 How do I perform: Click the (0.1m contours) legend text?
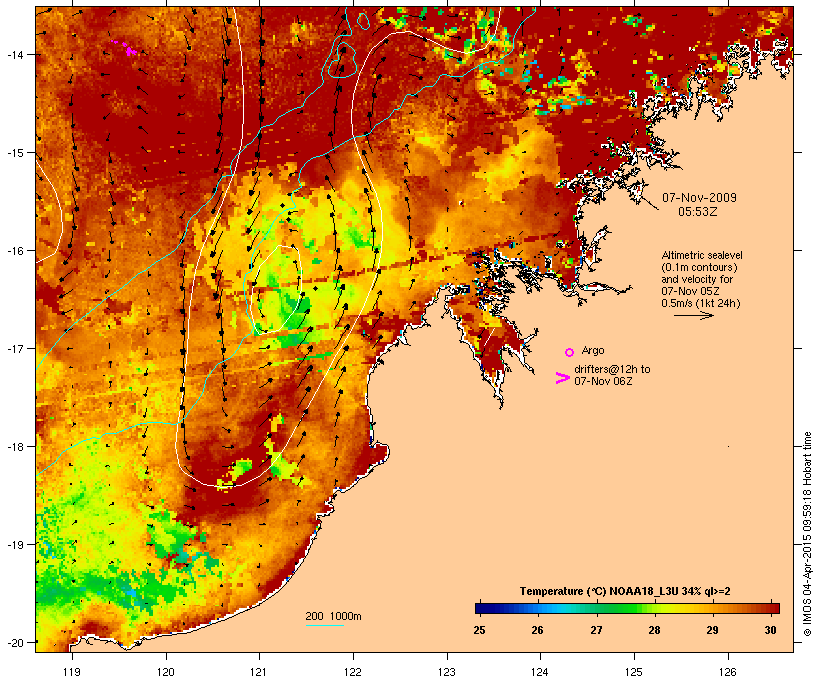[699, 267]
